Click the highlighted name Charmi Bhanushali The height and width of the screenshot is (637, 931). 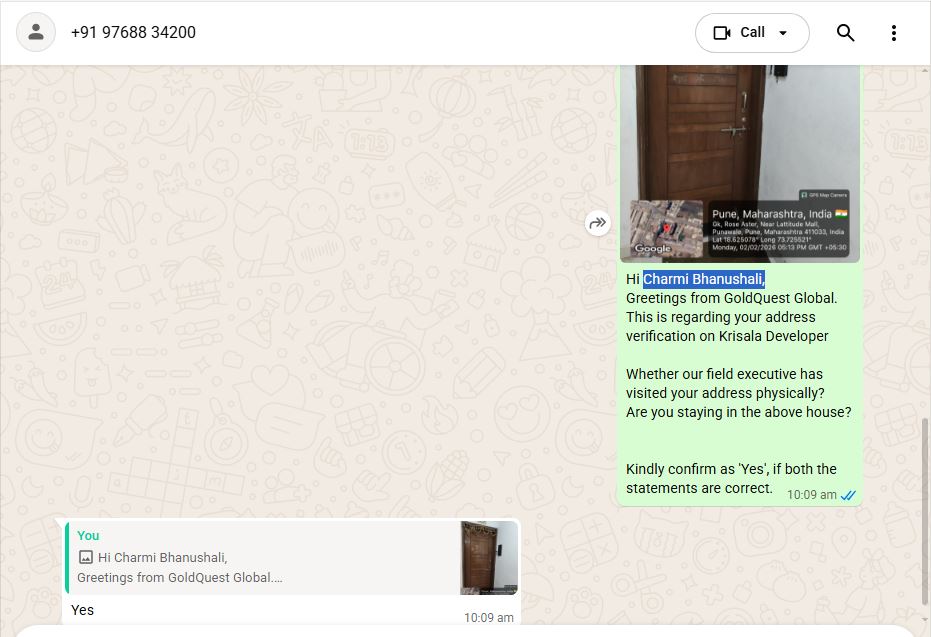[704, 279]
